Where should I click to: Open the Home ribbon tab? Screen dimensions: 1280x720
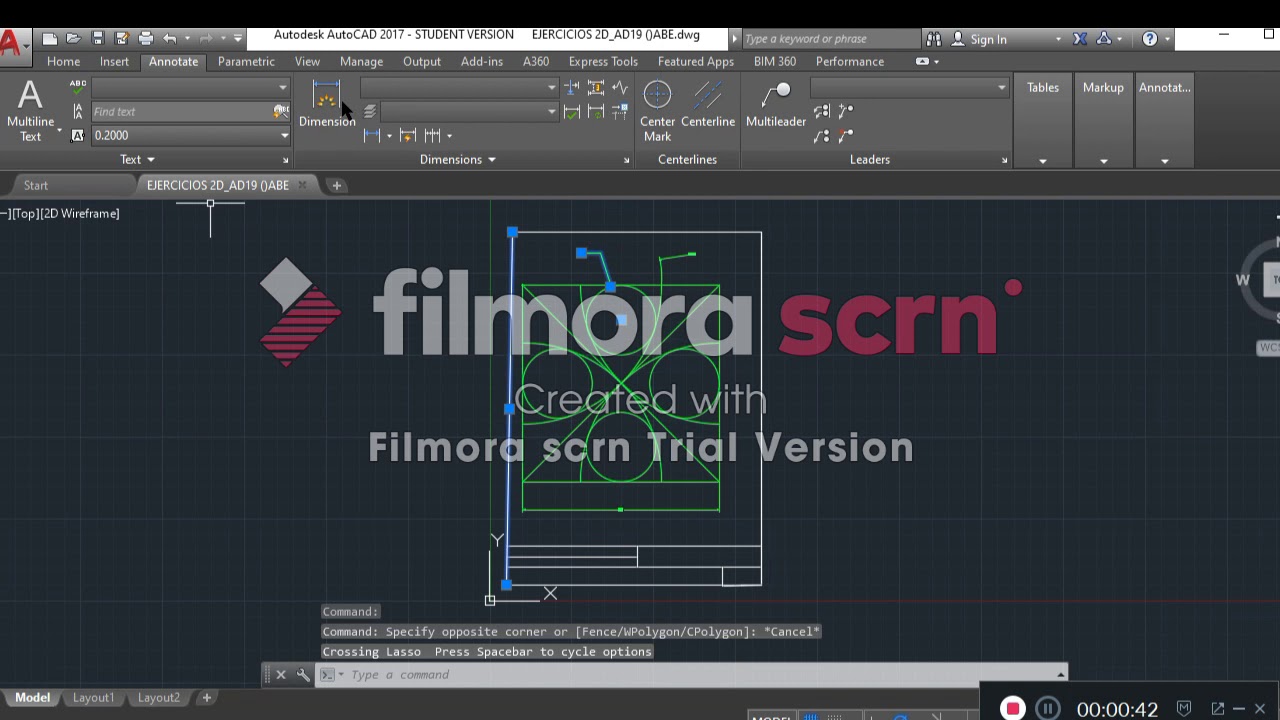[x=63, y=61]
